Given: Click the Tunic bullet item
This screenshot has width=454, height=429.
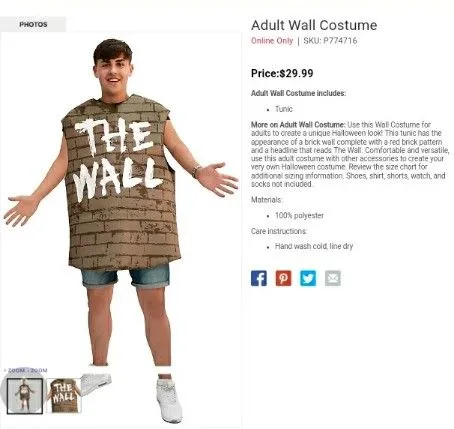Looking at the screenshot, I should tap(284, 109).
